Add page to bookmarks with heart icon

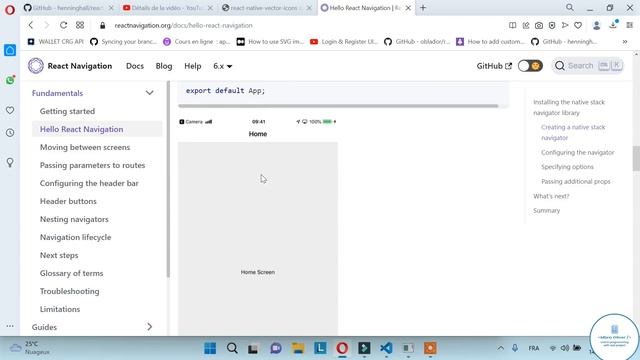coord(578,25)
